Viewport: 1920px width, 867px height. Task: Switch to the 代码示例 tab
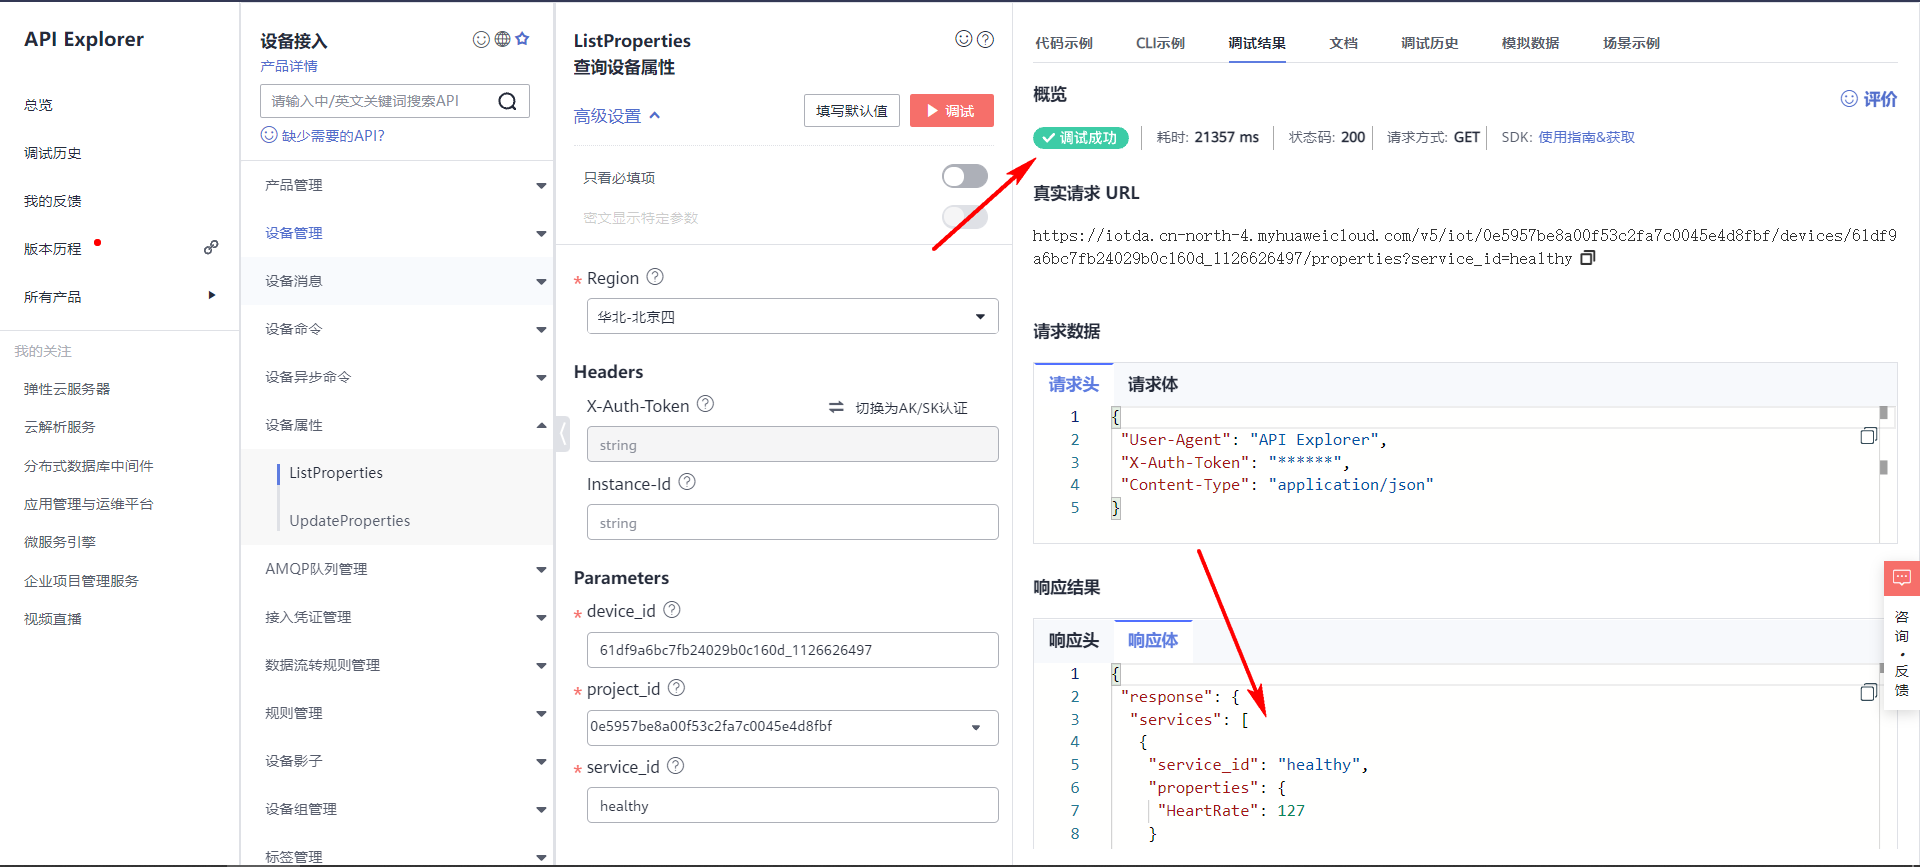pyautogui.click(x=1064, y=43)
